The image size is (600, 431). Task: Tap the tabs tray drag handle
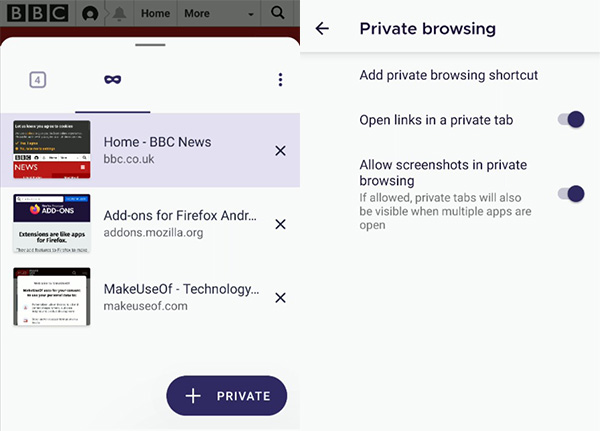pyautogui.click(x=150, y=45)
